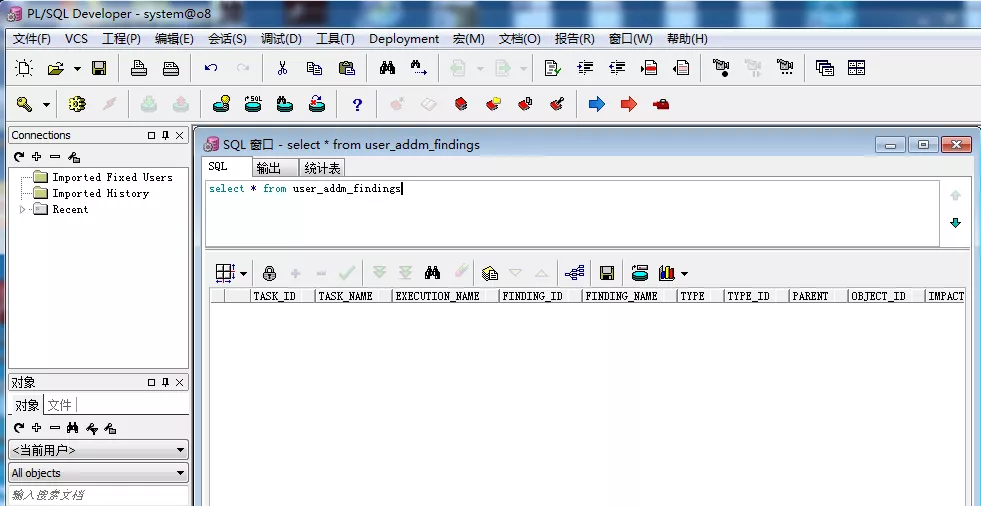981x506 pixels.
Task: Open the All objects dropdown
Action: [x=98, y=473]
